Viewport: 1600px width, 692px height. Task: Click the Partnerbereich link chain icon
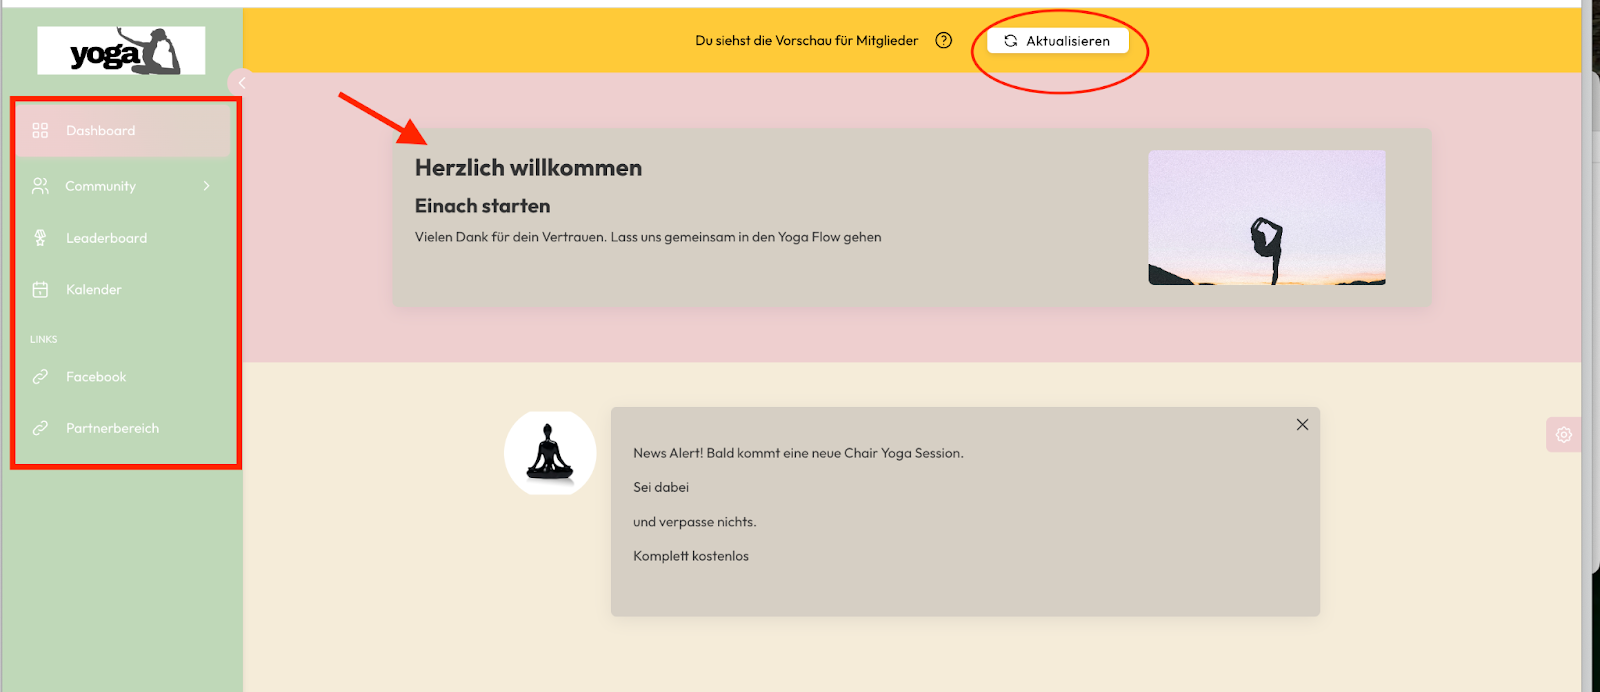(40, 428)
